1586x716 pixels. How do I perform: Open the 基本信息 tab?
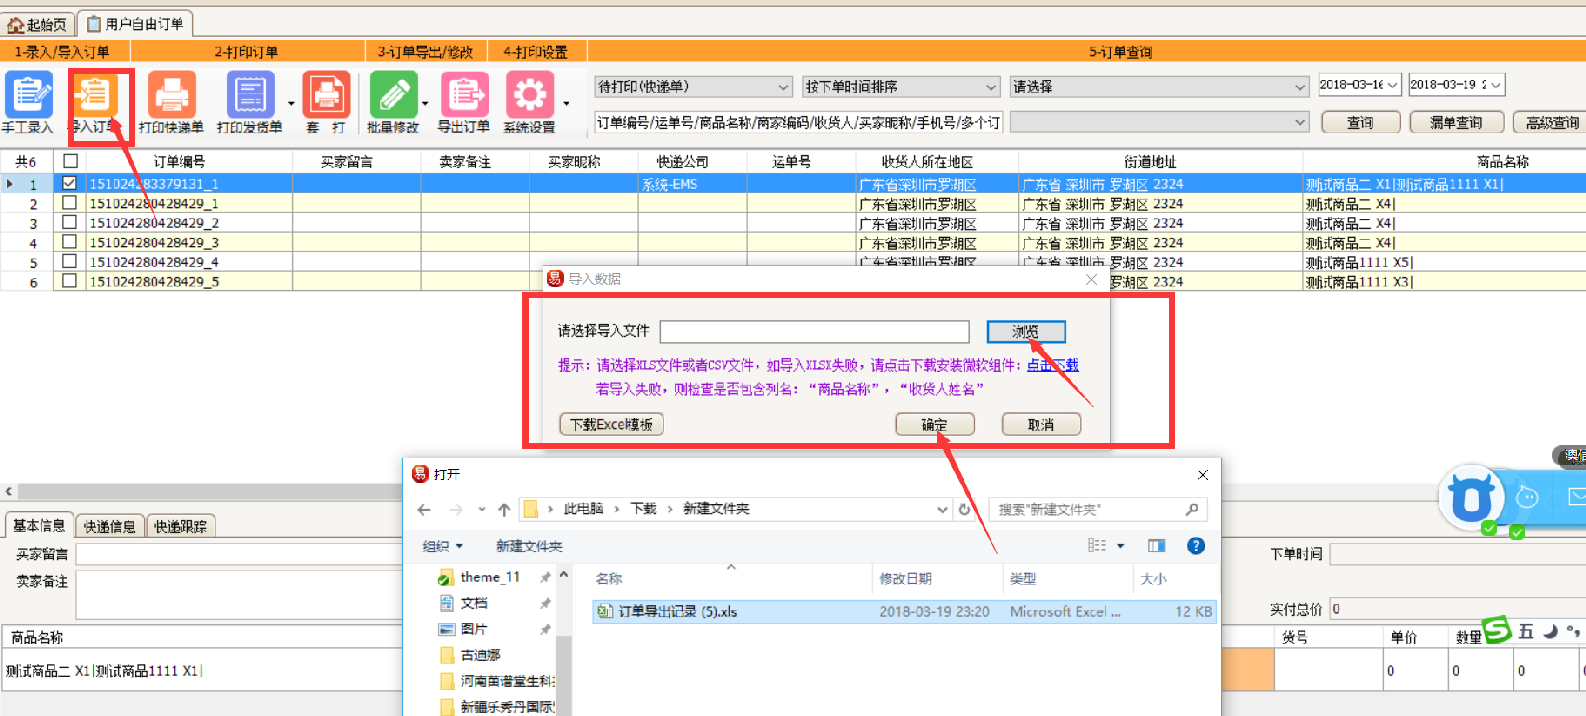pos(39,525)
